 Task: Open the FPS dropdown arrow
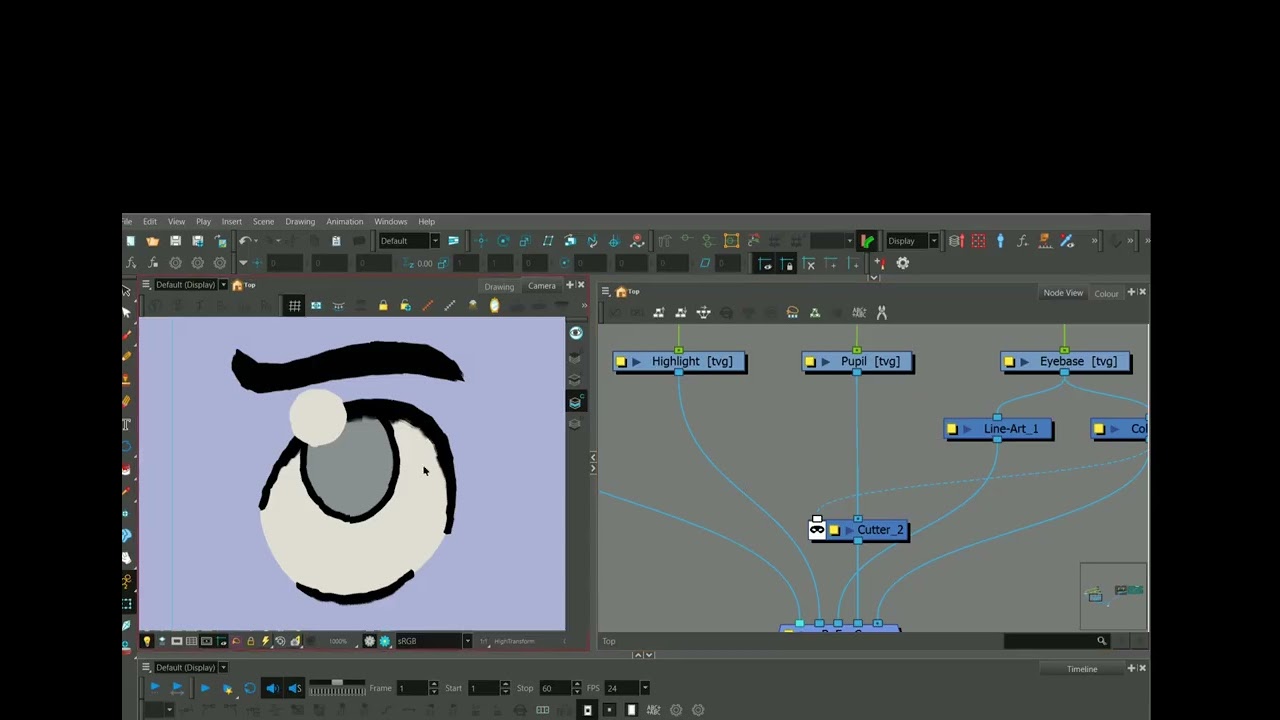click(645, 688)
